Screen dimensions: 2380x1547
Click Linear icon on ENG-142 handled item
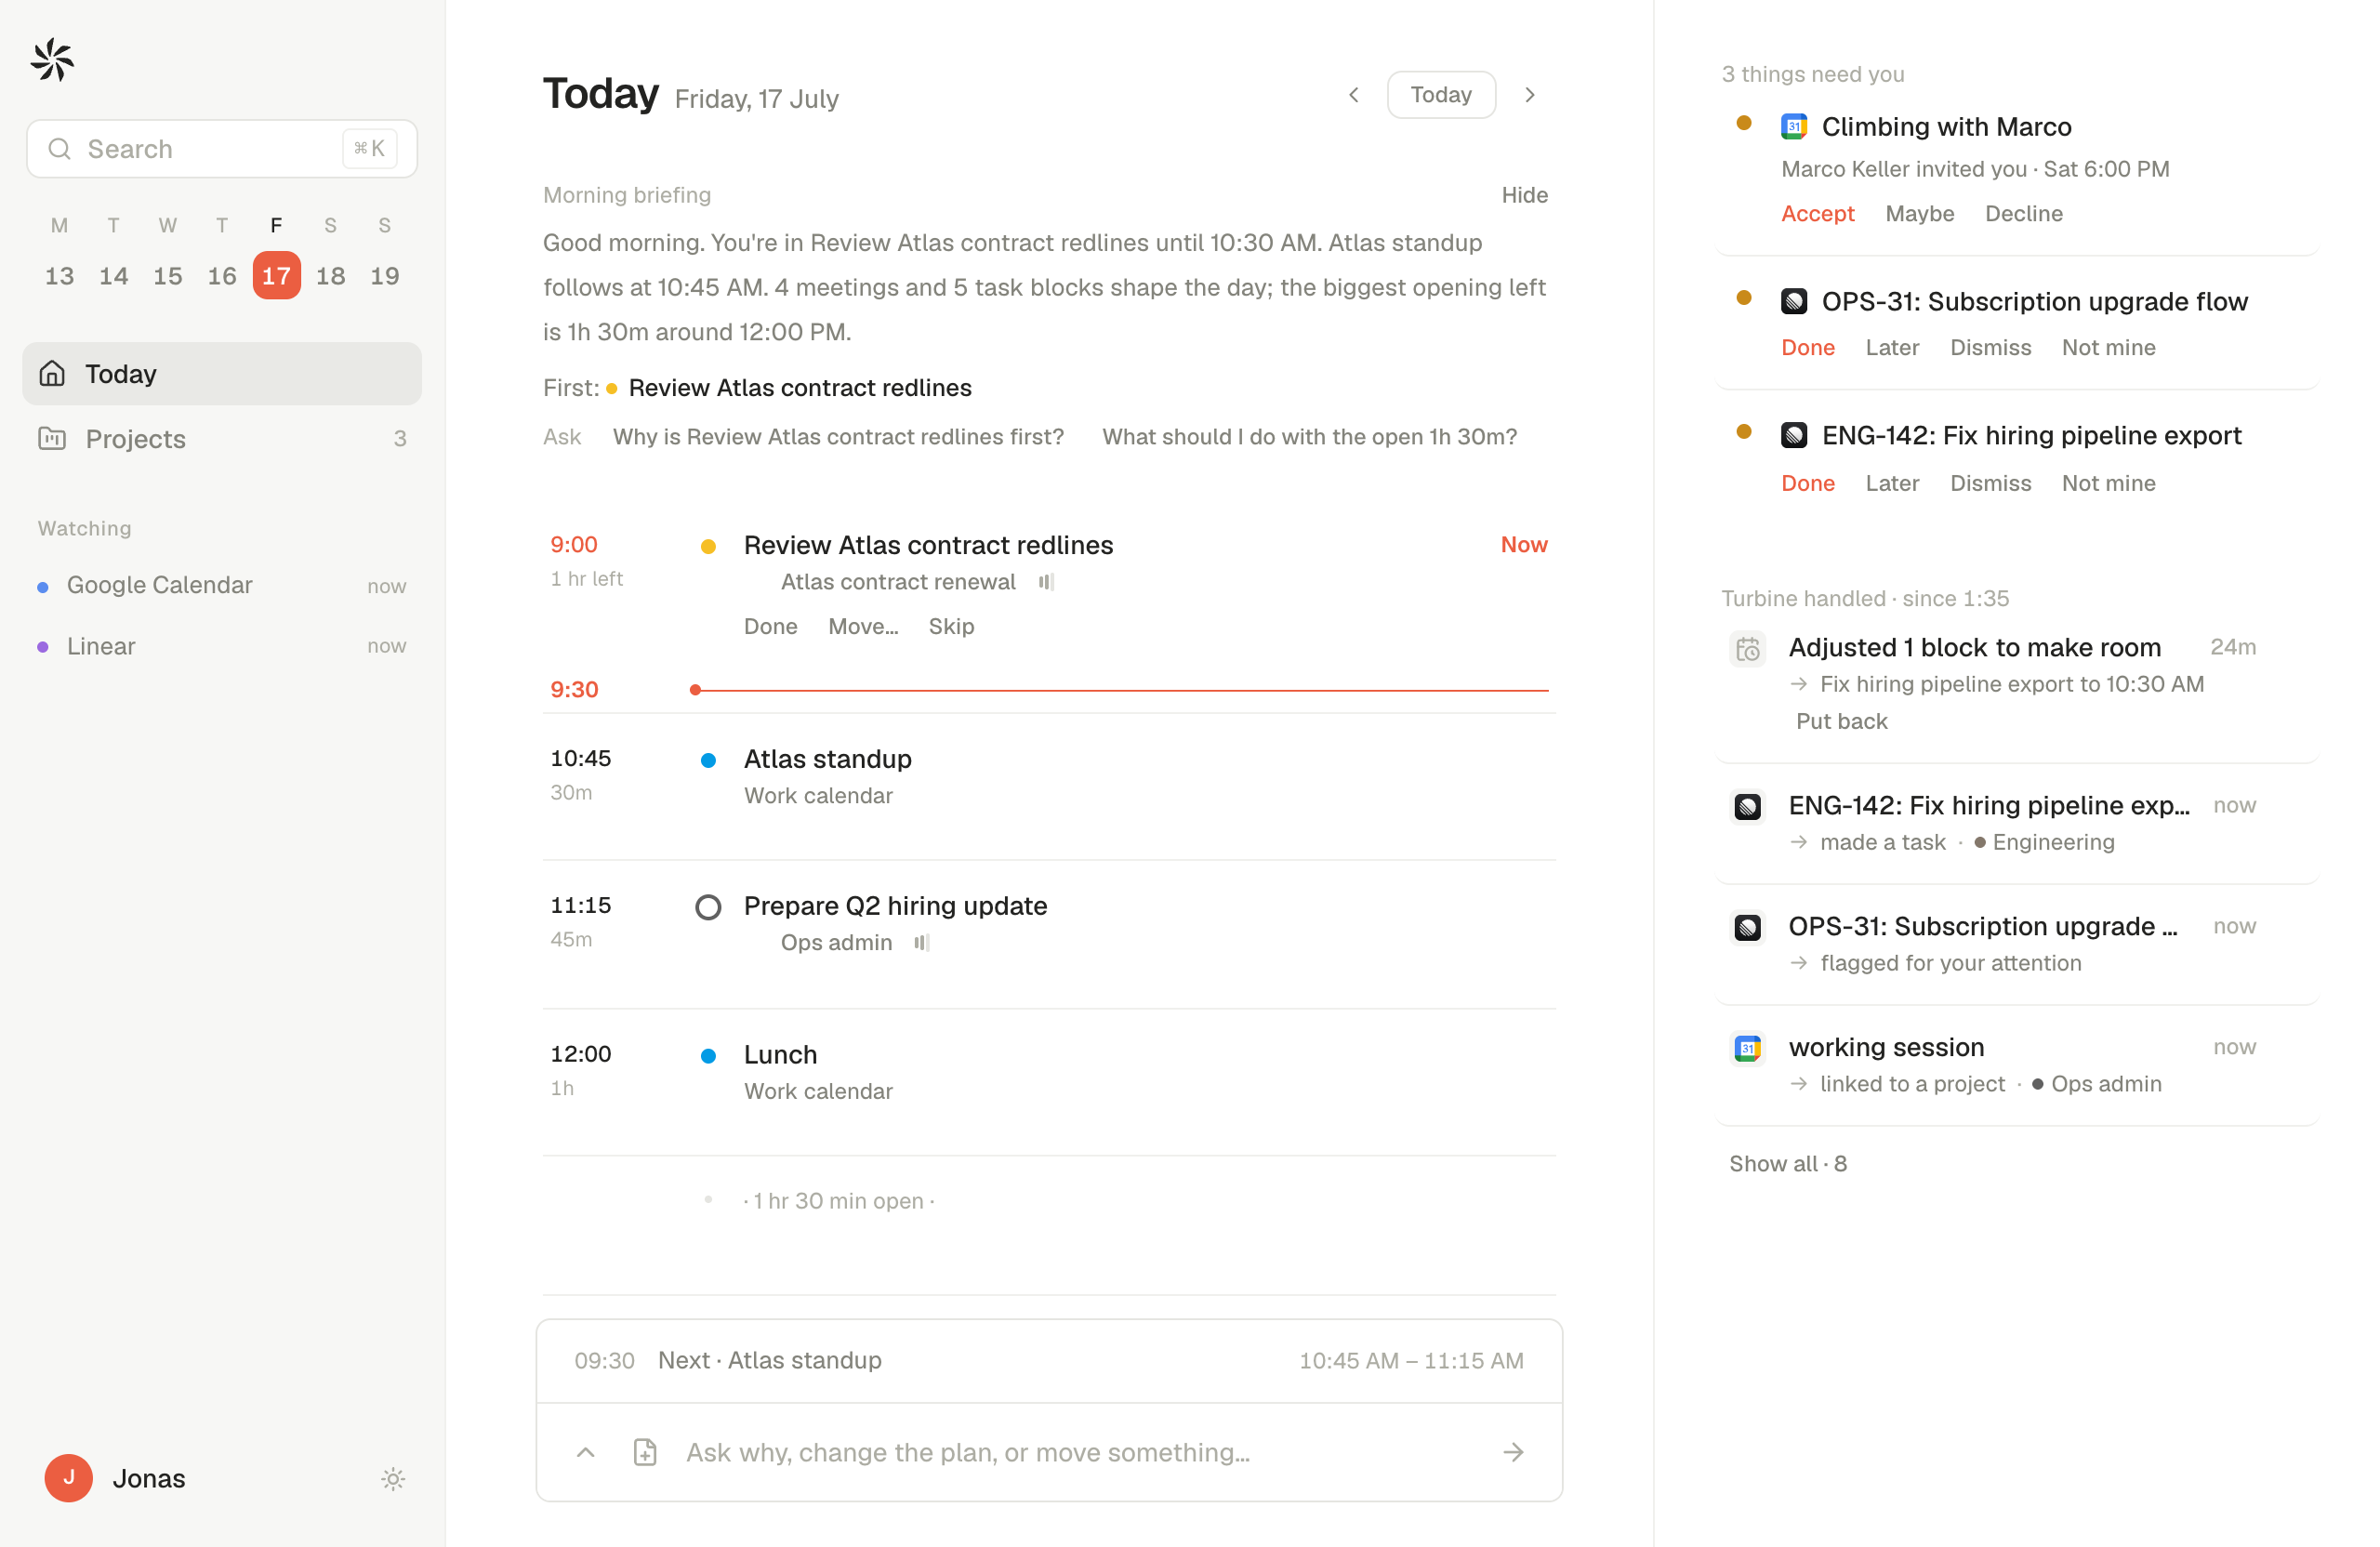1747,806
